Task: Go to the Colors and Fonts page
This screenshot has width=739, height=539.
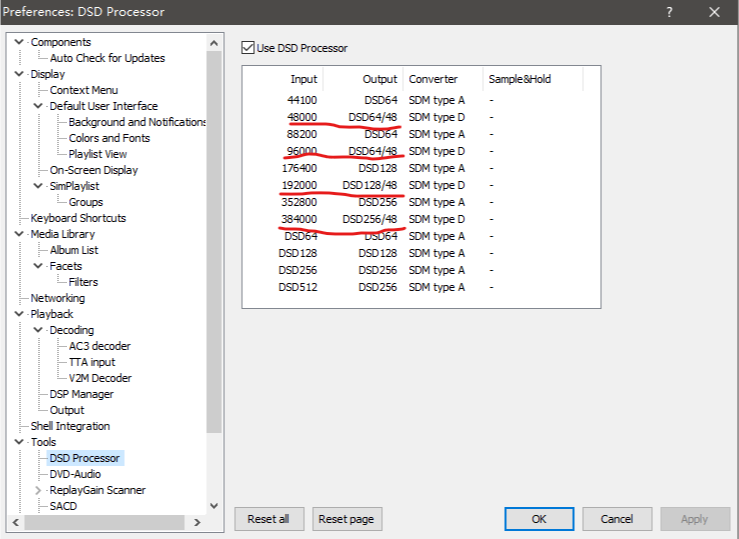Action: [x=109, y=138]
